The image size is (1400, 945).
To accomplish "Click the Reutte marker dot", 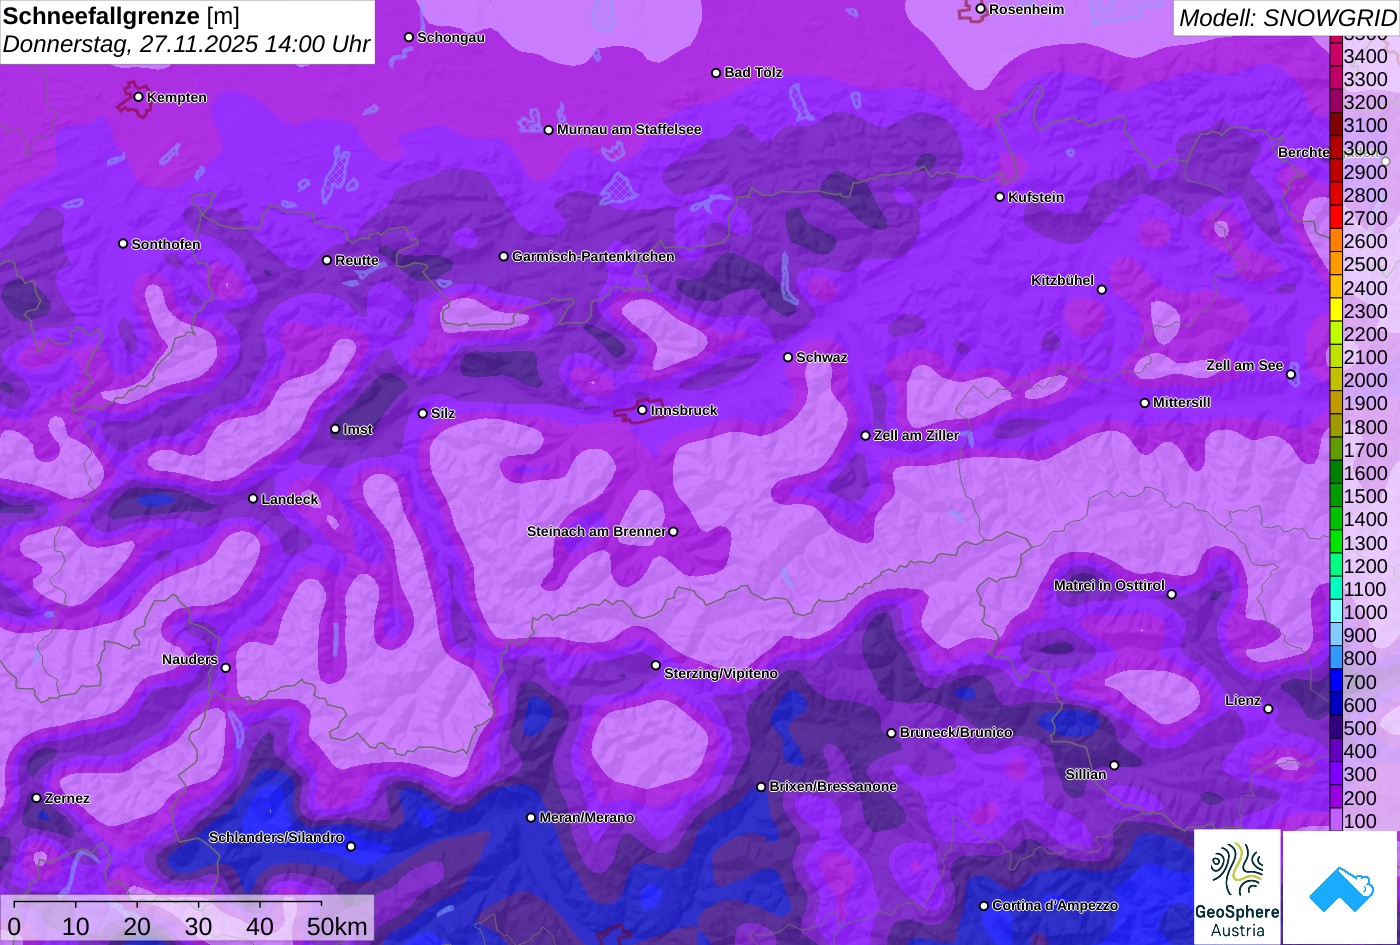I will (x=326, y=260).
